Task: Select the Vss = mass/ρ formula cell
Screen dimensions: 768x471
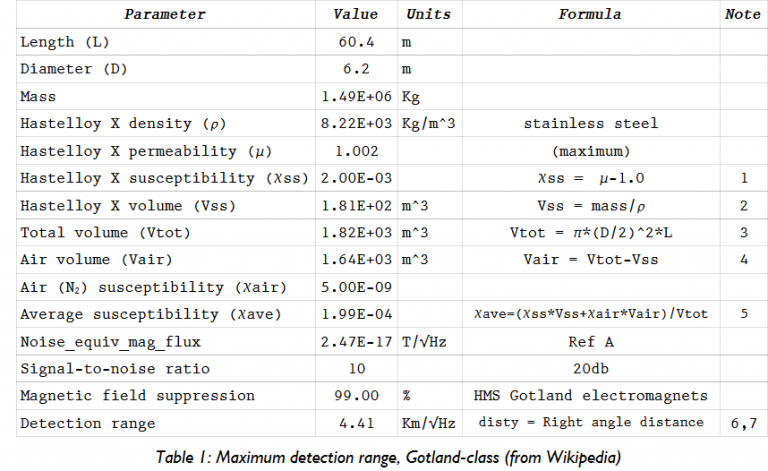Action: pyautogui.click(x=590, y=205)
